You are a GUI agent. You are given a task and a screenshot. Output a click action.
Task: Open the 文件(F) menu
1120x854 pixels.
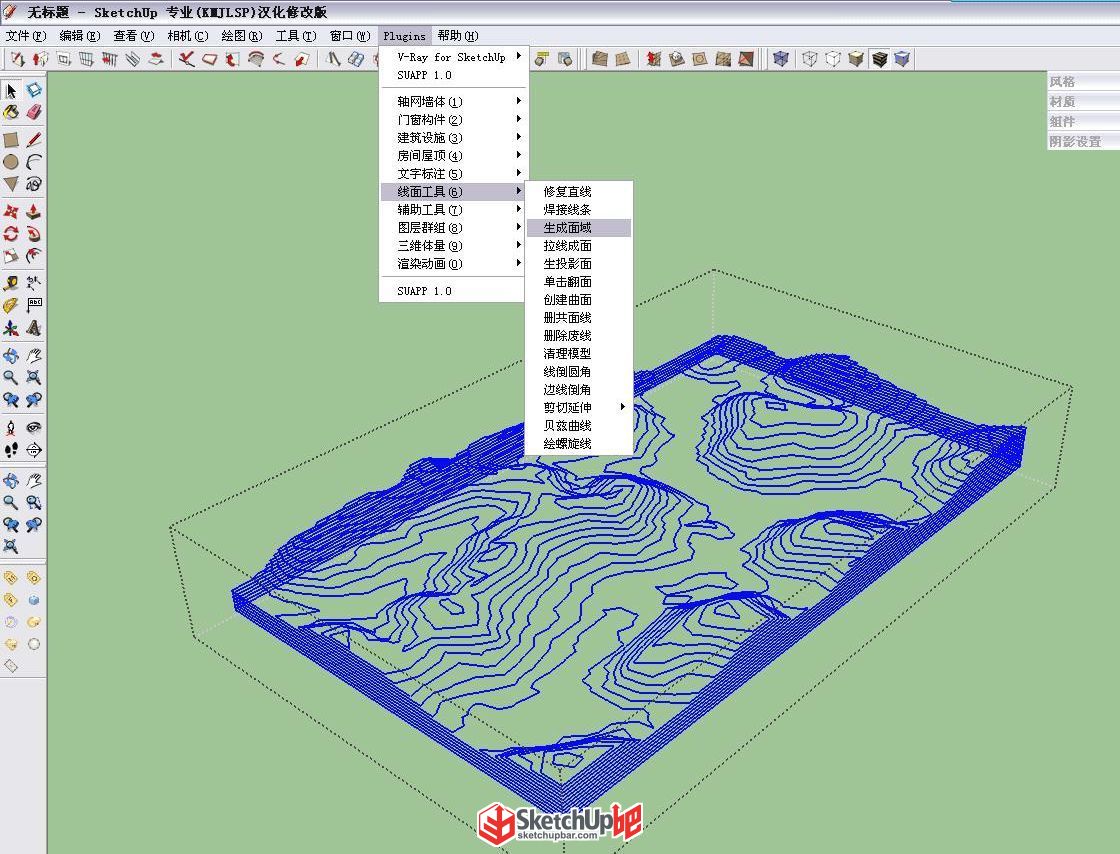point(26,36)
